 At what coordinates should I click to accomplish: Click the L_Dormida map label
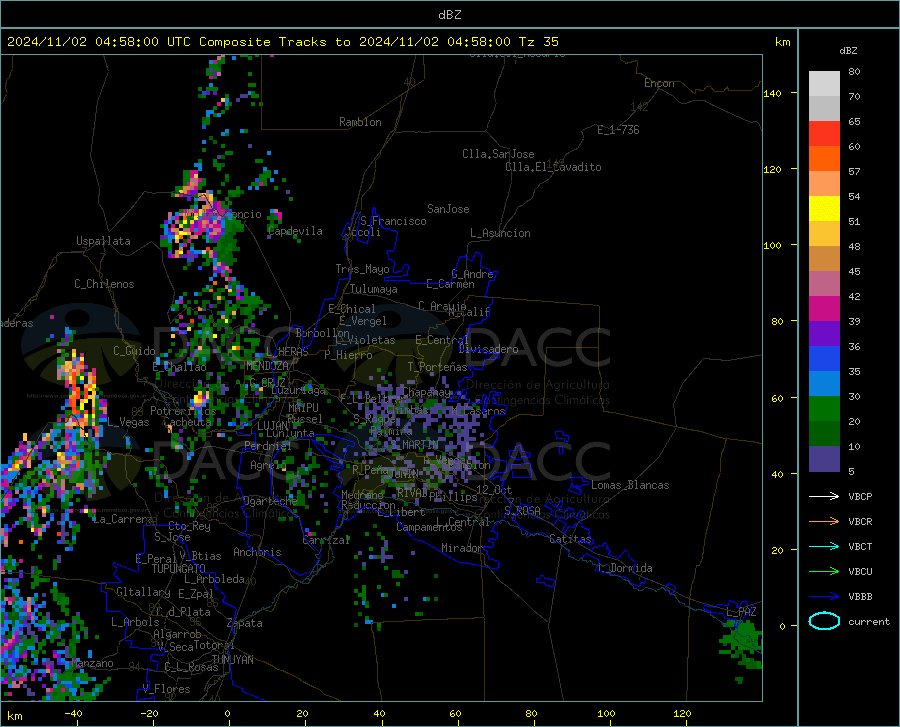coord(624,568)
